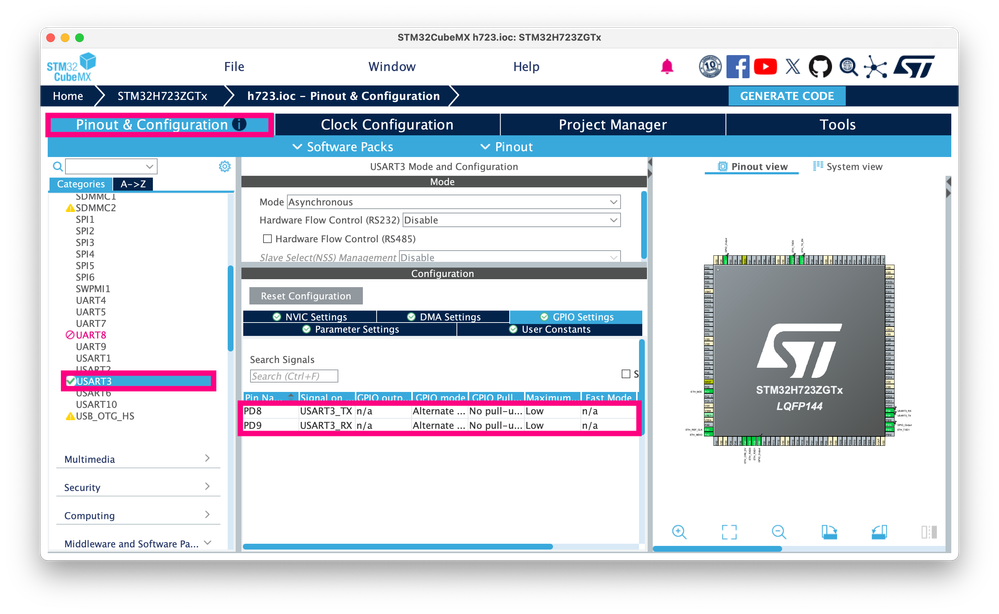The image size is (999, 614).
Task: Switch to Project Manager tab
Action: [613, 125]
